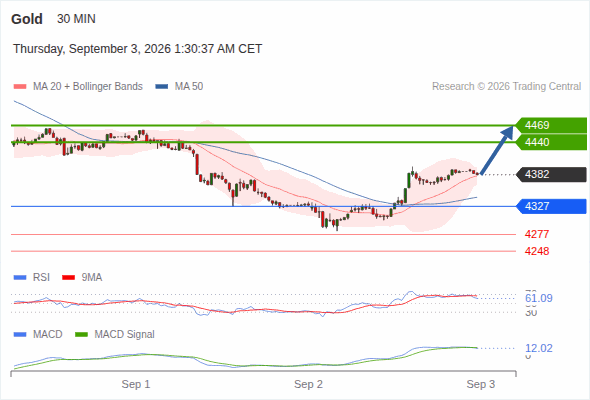Select the 4469 resistance price tag
This screenshot has width=590, height=400.
551,125
